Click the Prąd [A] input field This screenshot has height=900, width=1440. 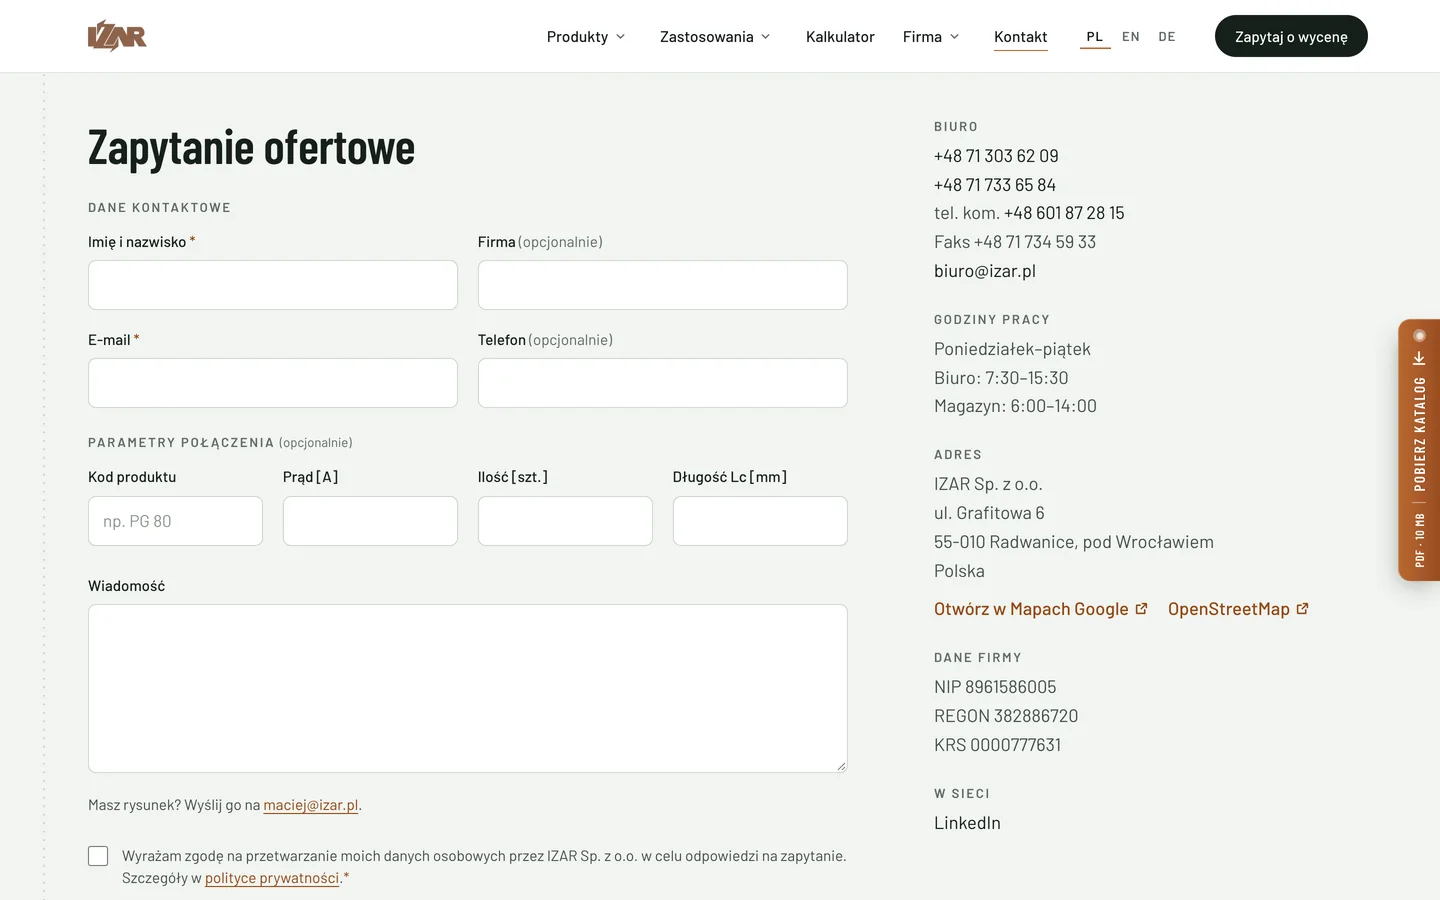click(370, 521)
